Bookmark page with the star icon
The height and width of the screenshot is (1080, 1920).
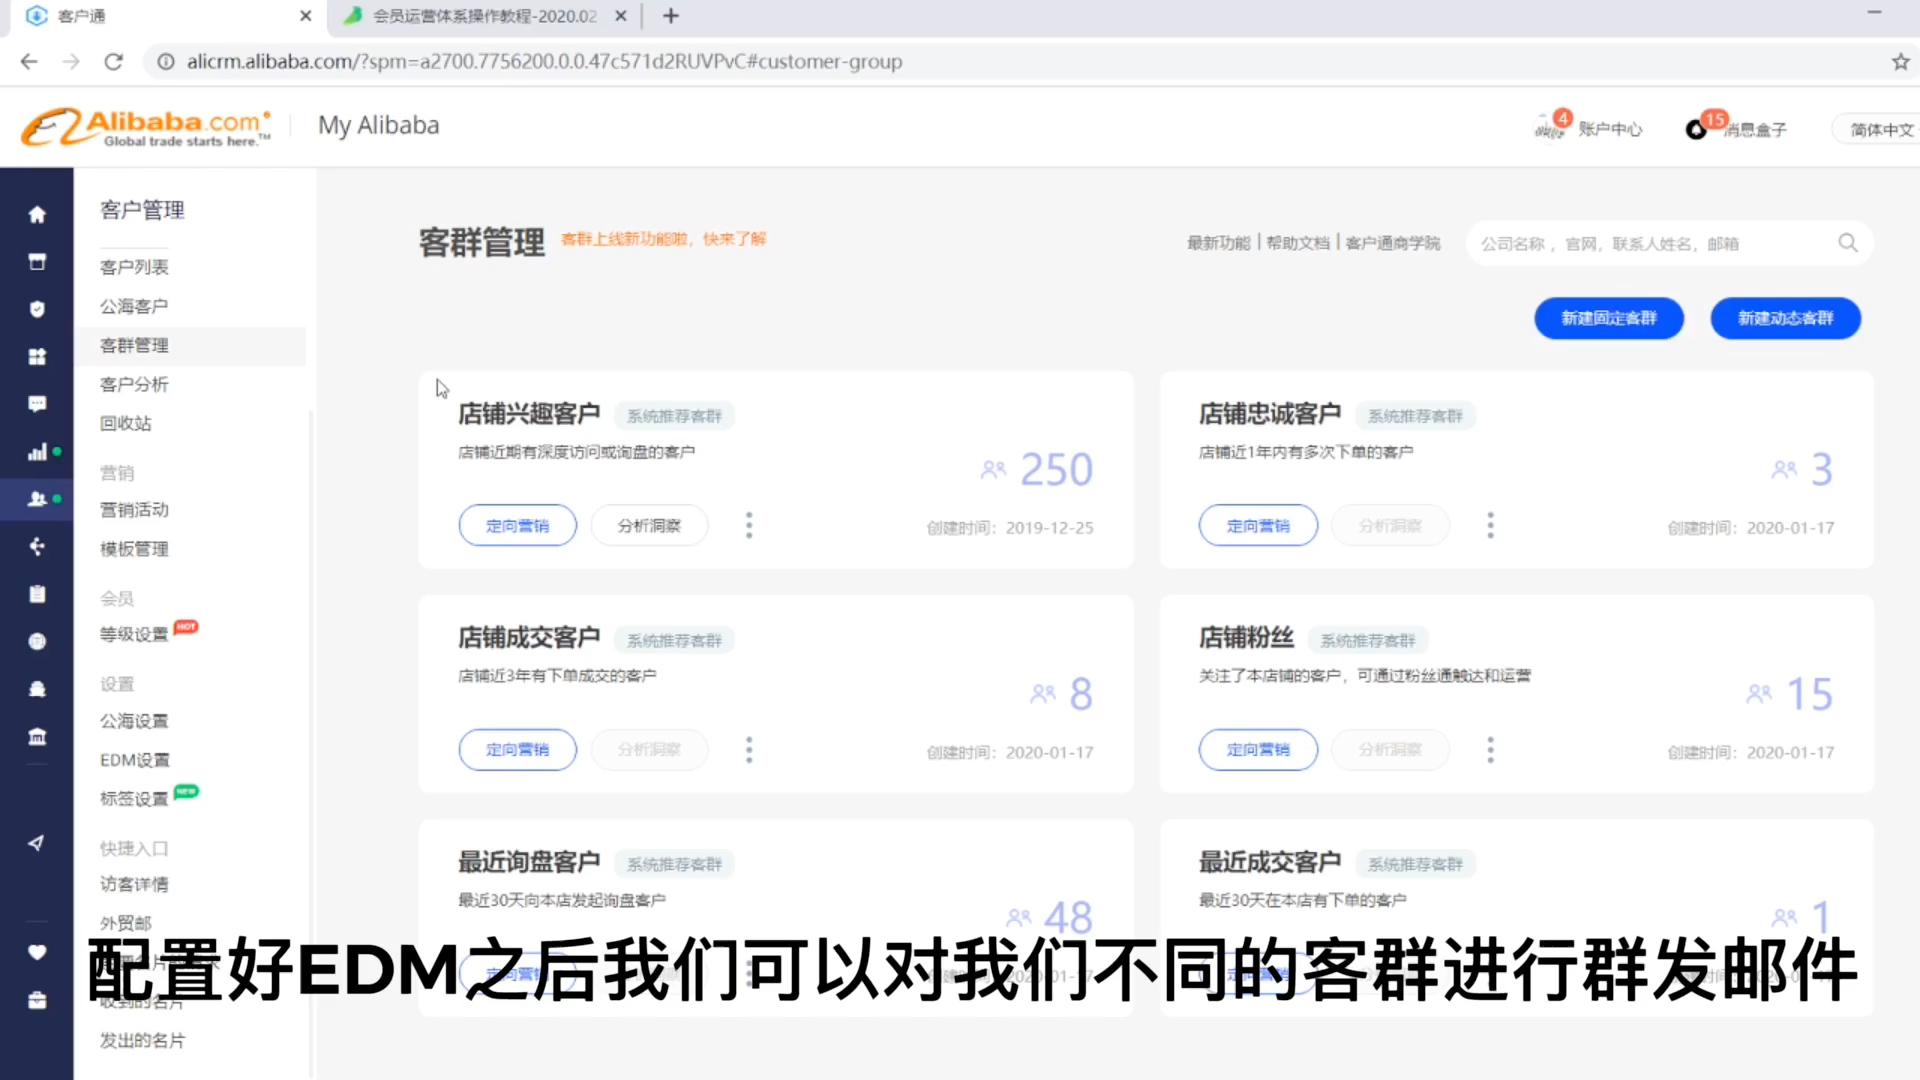coord(1900,62)
